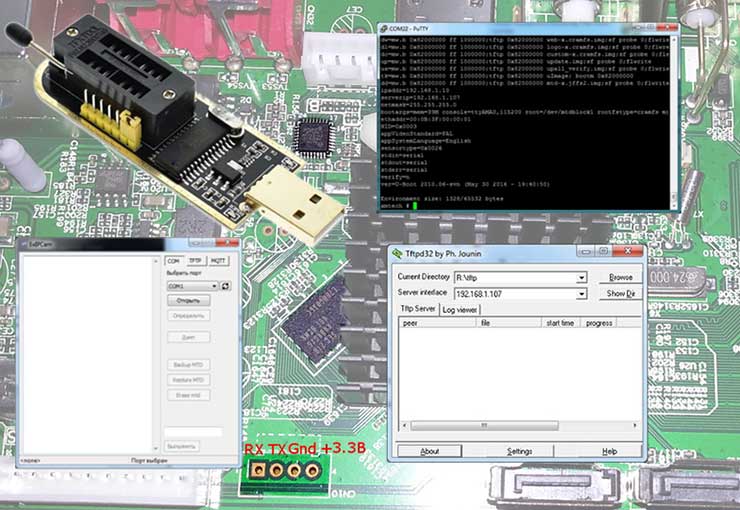Switch to the TFTP tab

point(195,259)
